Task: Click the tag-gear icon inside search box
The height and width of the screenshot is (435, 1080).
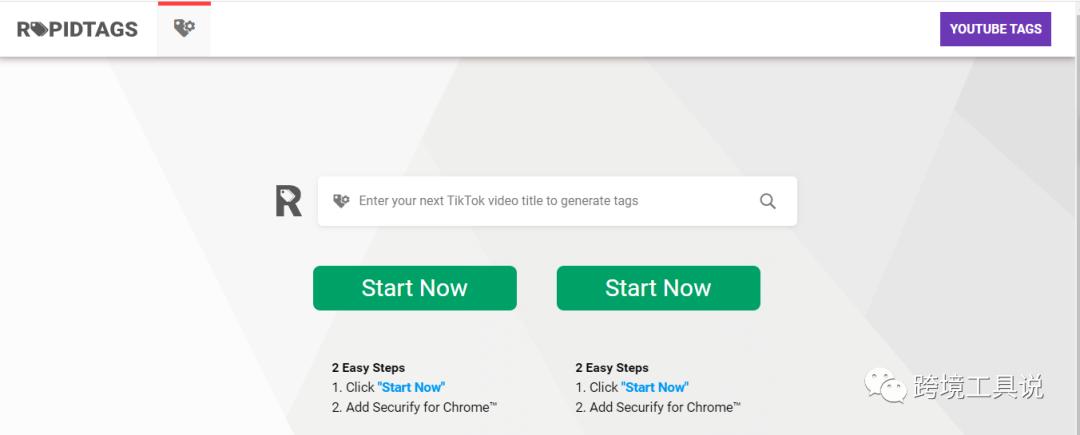Action: tap(341, 201)
